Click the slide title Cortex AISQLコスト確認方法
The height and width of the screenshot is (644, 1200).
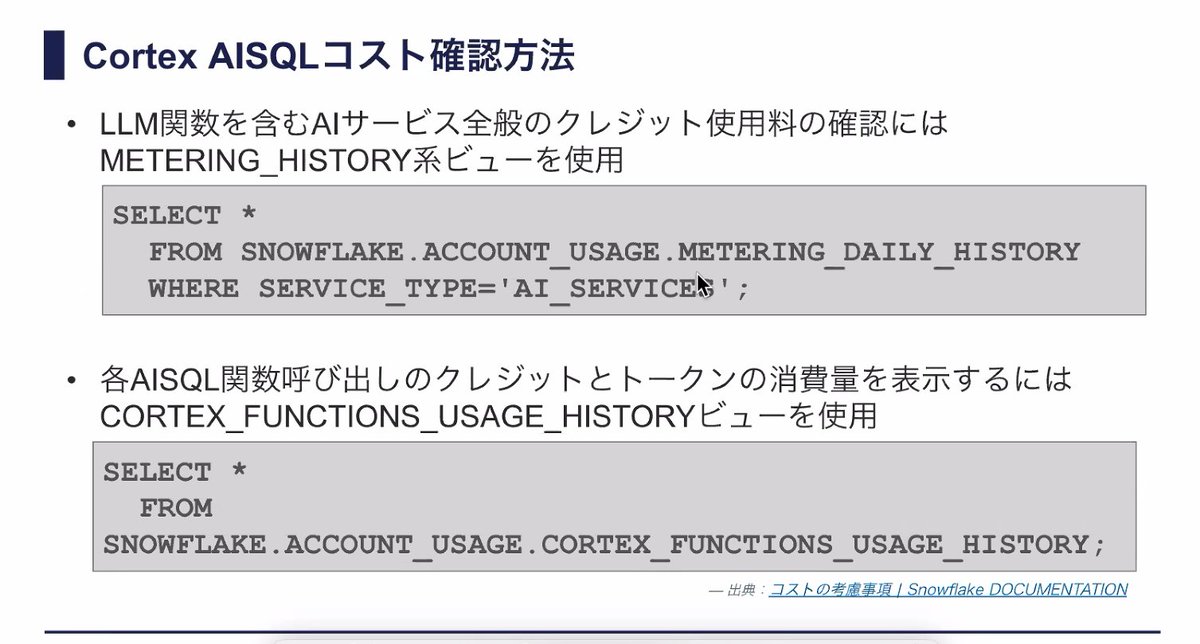328,56
